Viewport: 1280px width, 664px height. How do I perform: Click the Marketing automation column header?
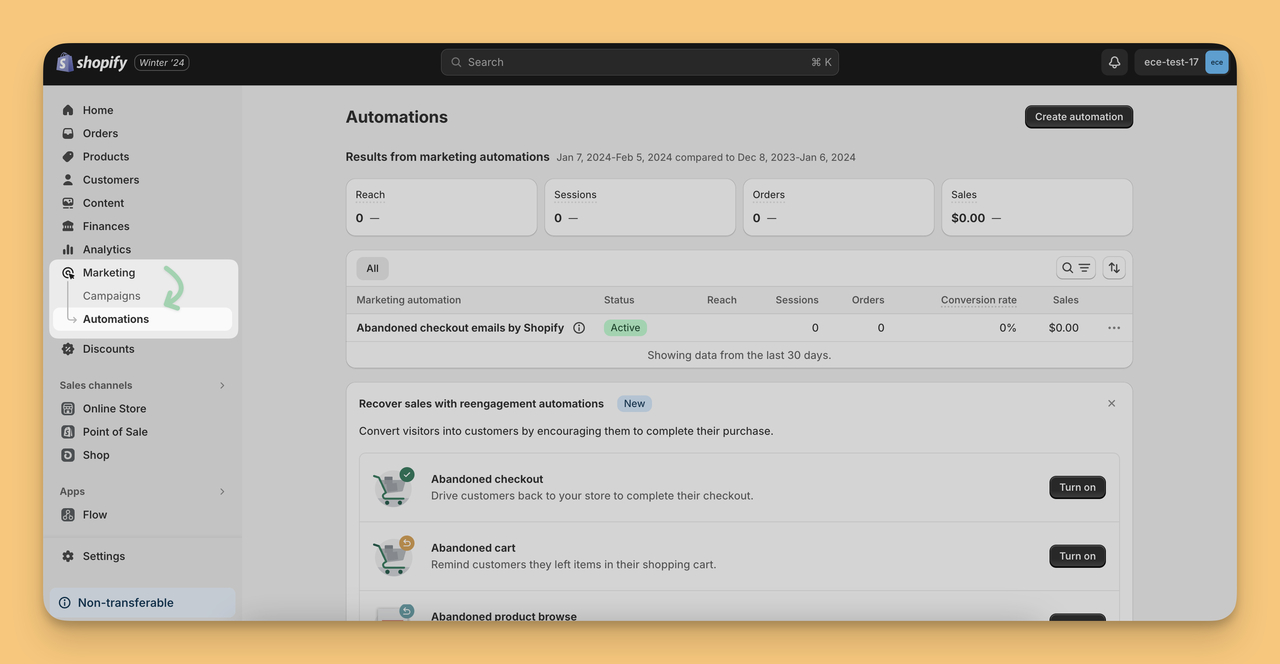coord(409,300)
